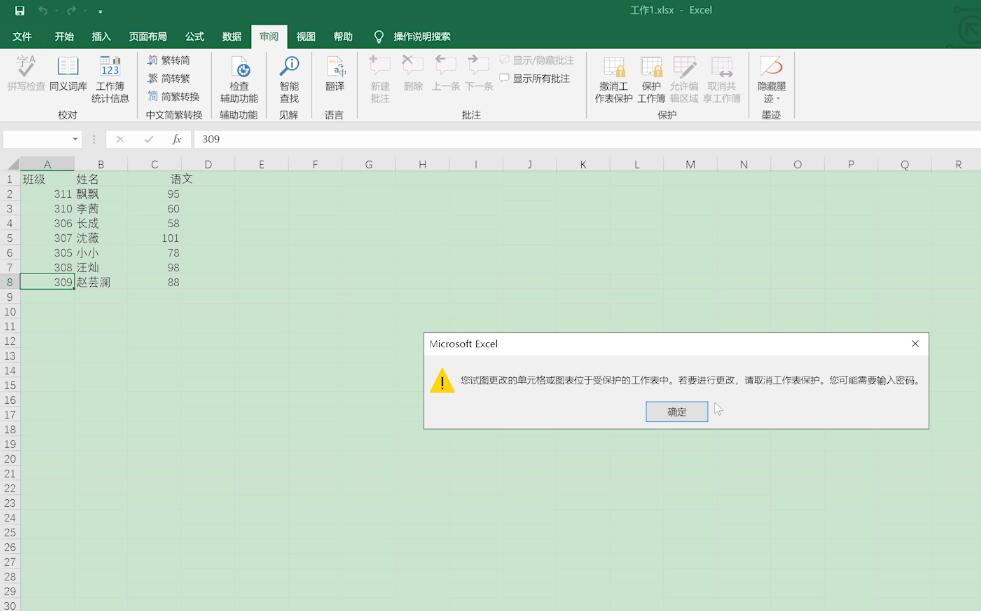Click the class cell 311
The image size is (981, 611).
(x=47, y=194)
